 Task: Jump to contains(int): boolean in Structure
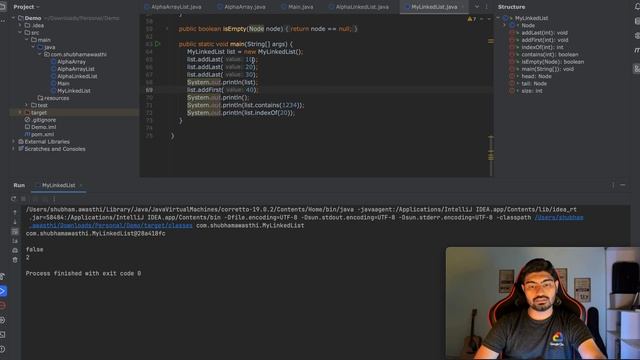(x=549, y=55)
